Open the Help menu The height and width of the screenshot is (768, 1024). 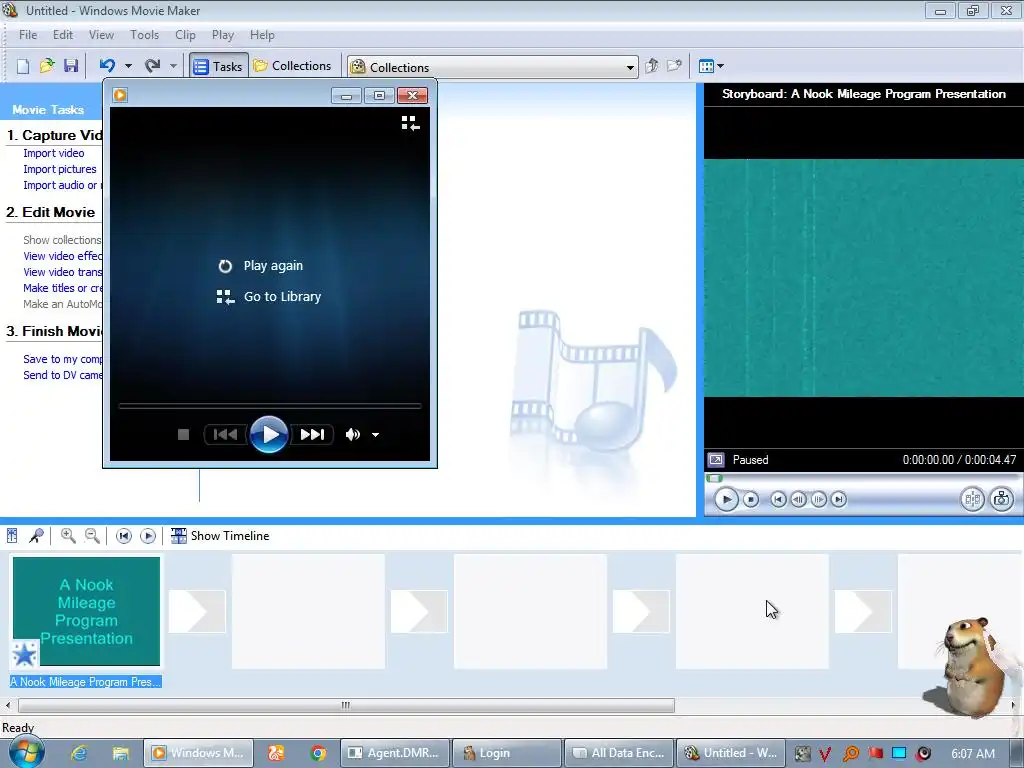[x=262, y=35]
